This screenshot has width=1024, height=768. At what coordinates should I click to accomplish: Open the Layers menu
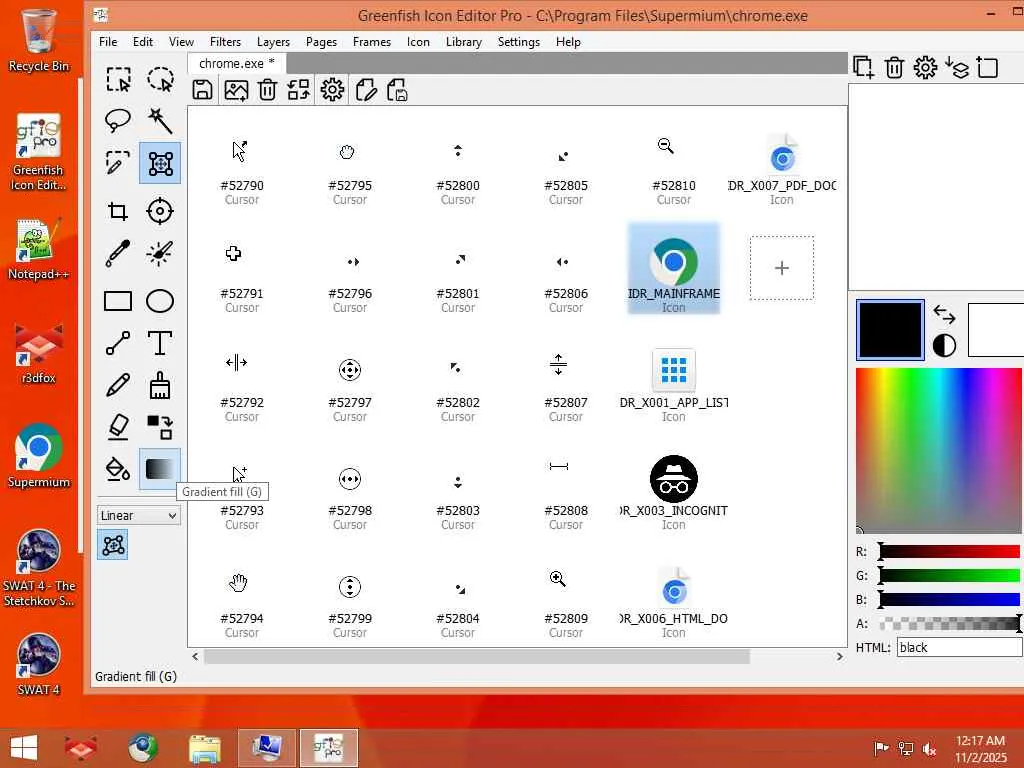(273, 42)
